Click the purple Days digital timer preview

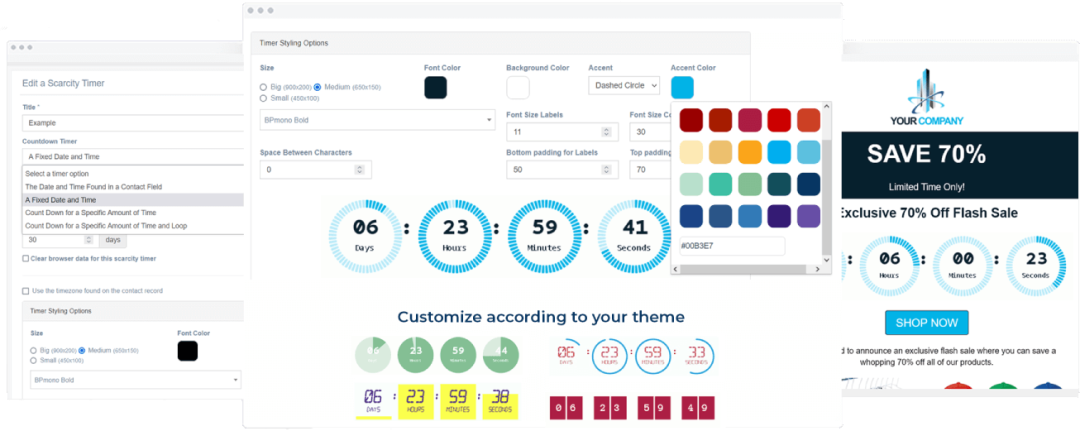(373, 401)
